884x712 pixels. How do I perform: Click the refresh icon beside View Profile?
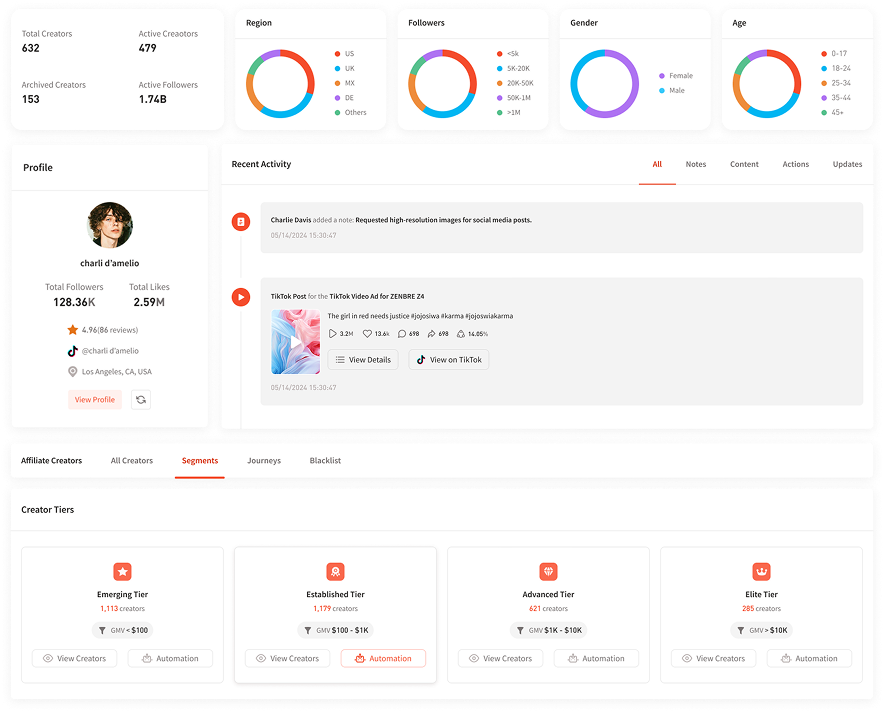(x=141, y=400)
